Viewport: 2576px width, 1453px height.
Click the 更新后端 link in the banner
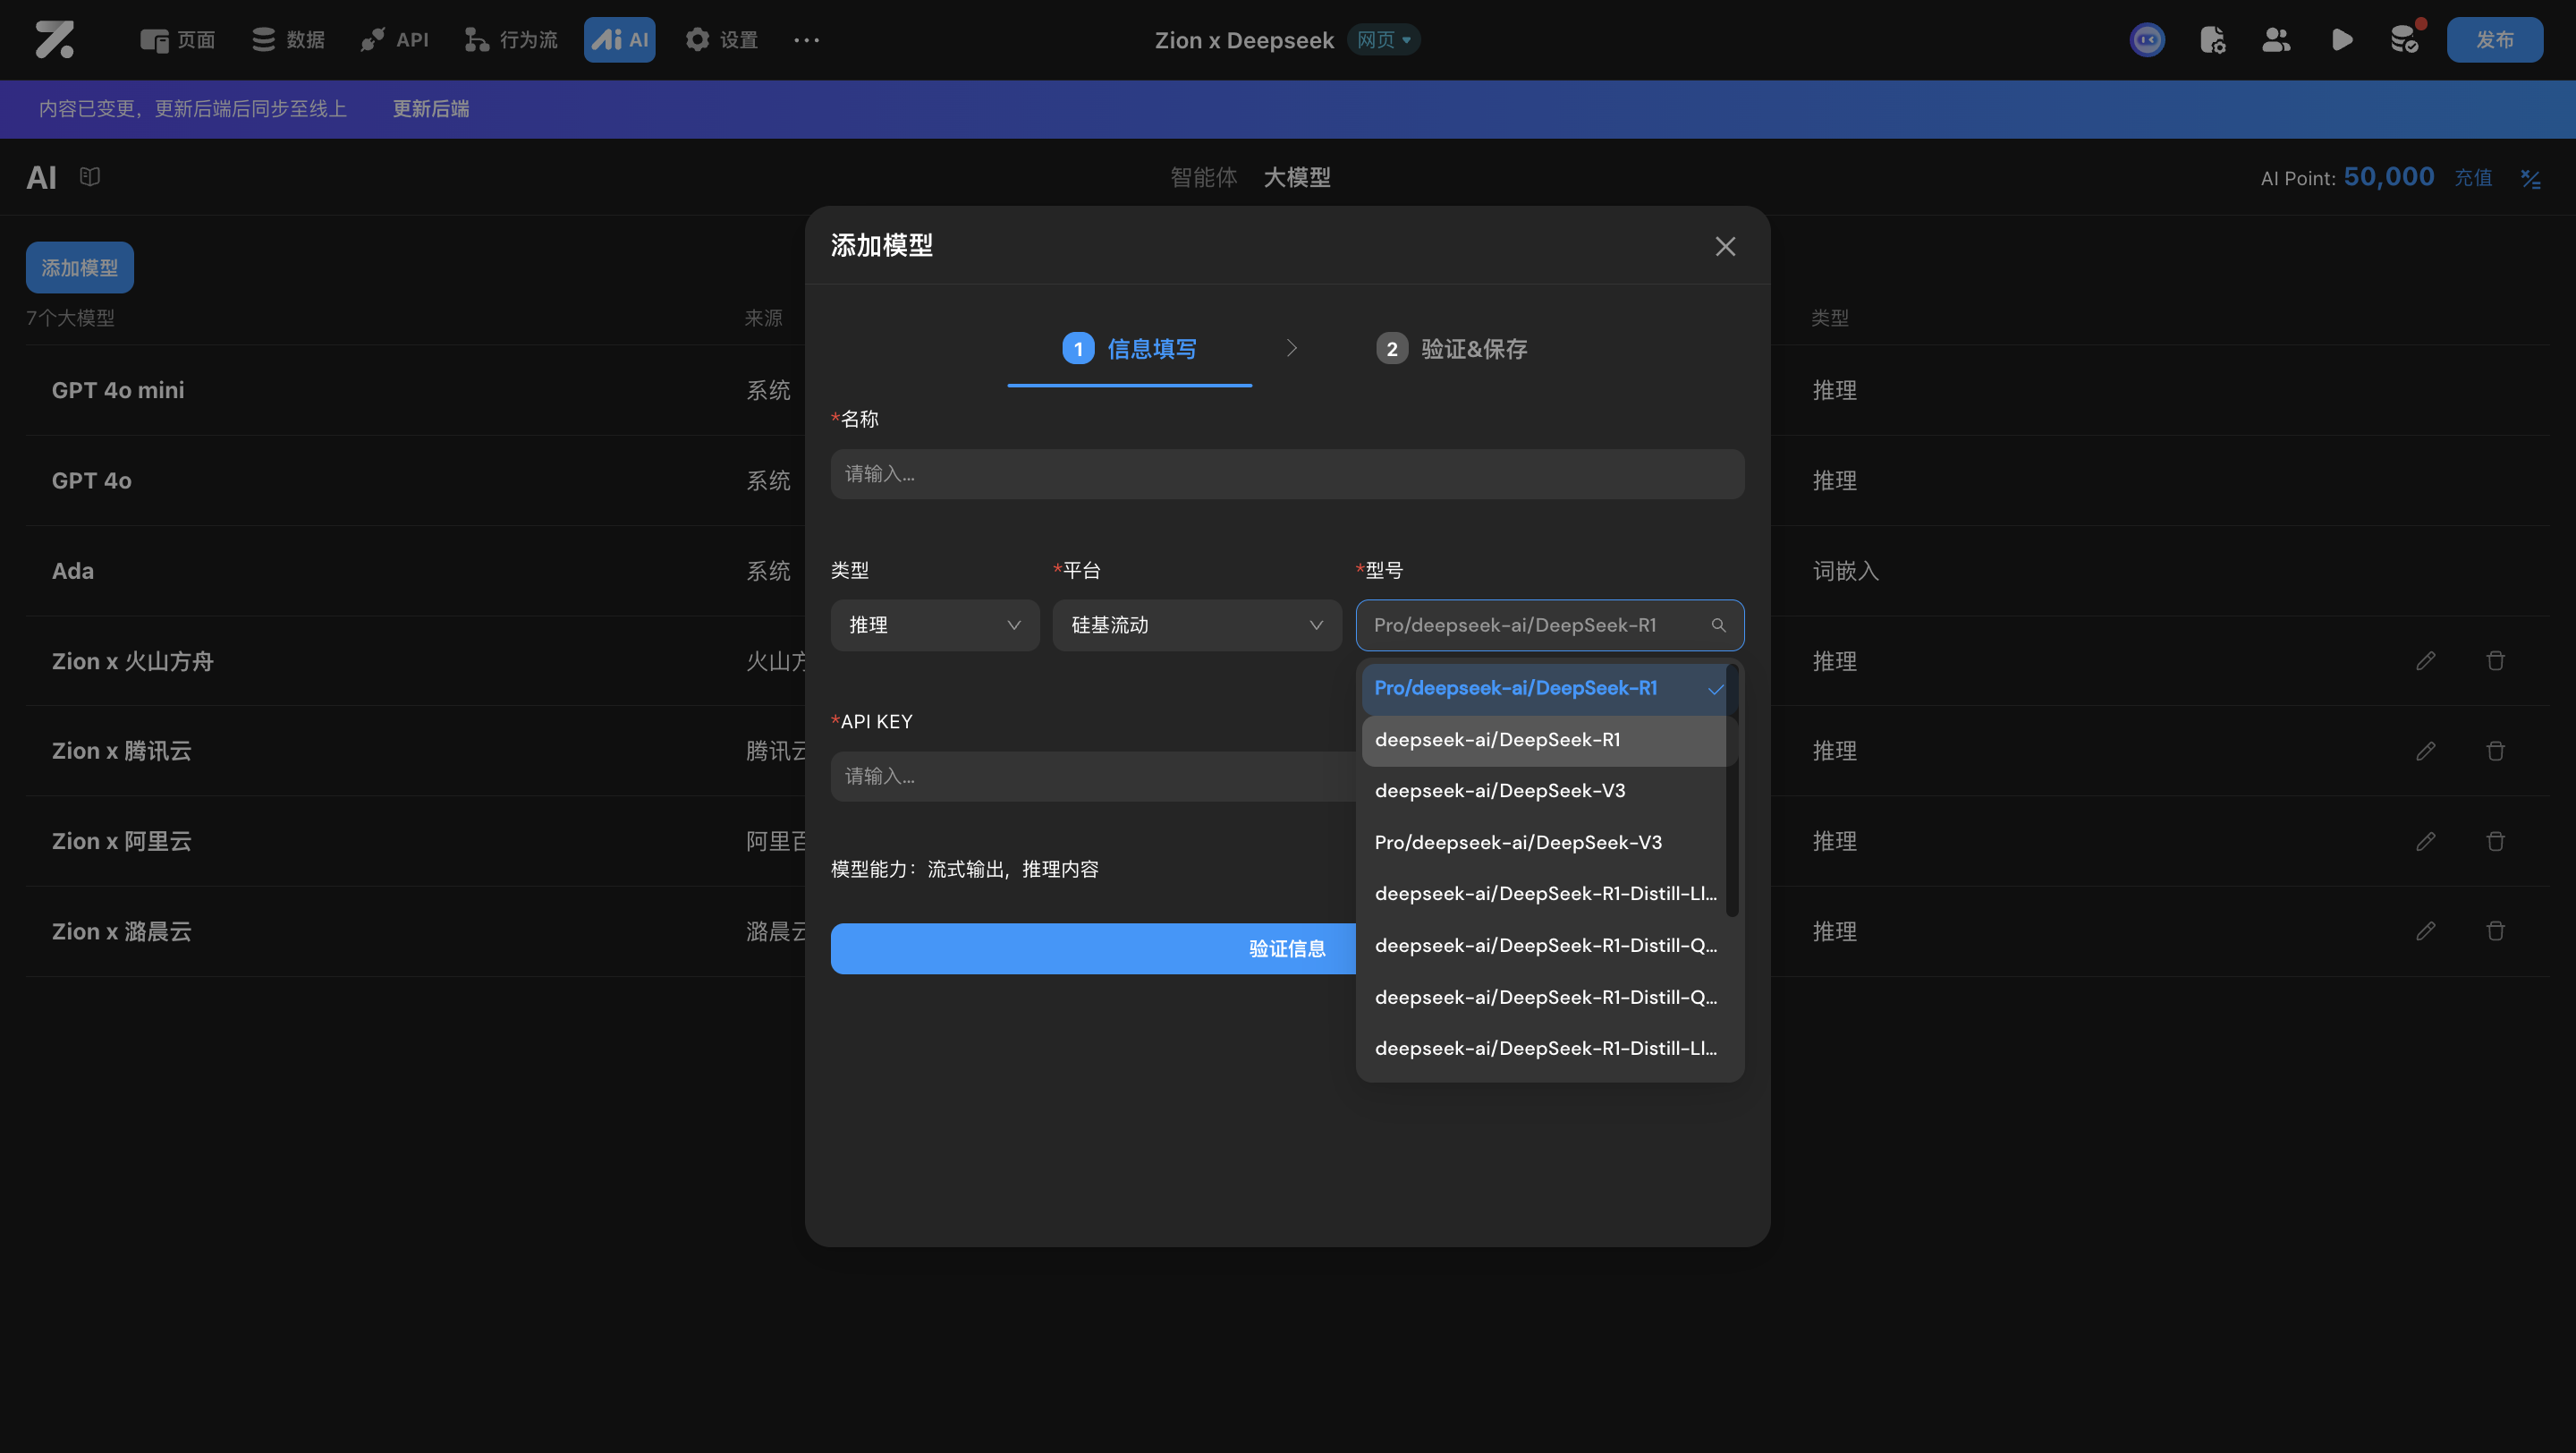[x=431, y=109]
